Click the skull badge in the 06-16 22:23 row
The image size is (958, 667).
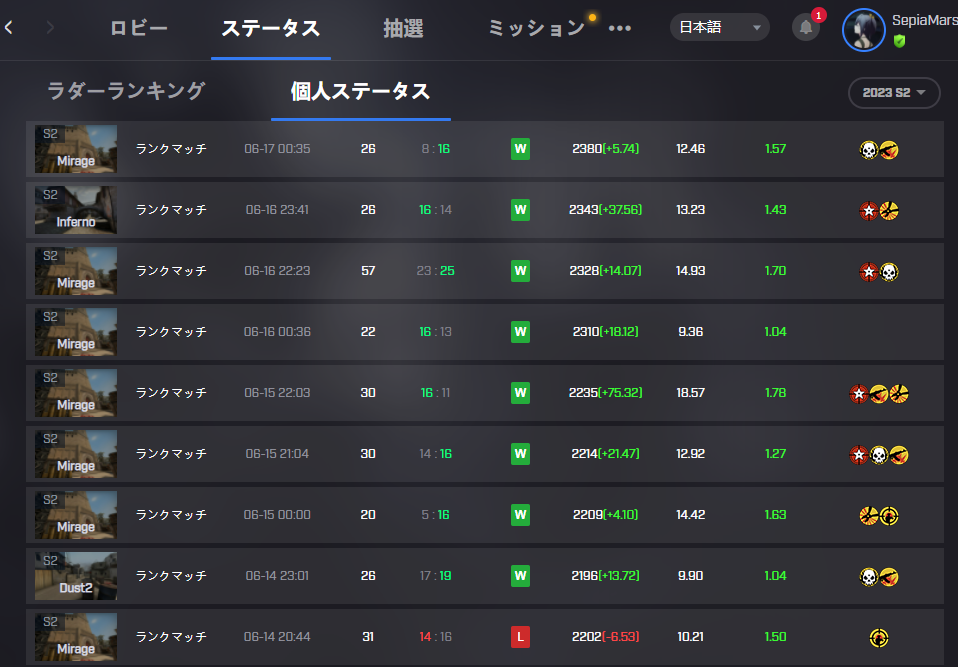pyautogui.click(x=889, y=272)
